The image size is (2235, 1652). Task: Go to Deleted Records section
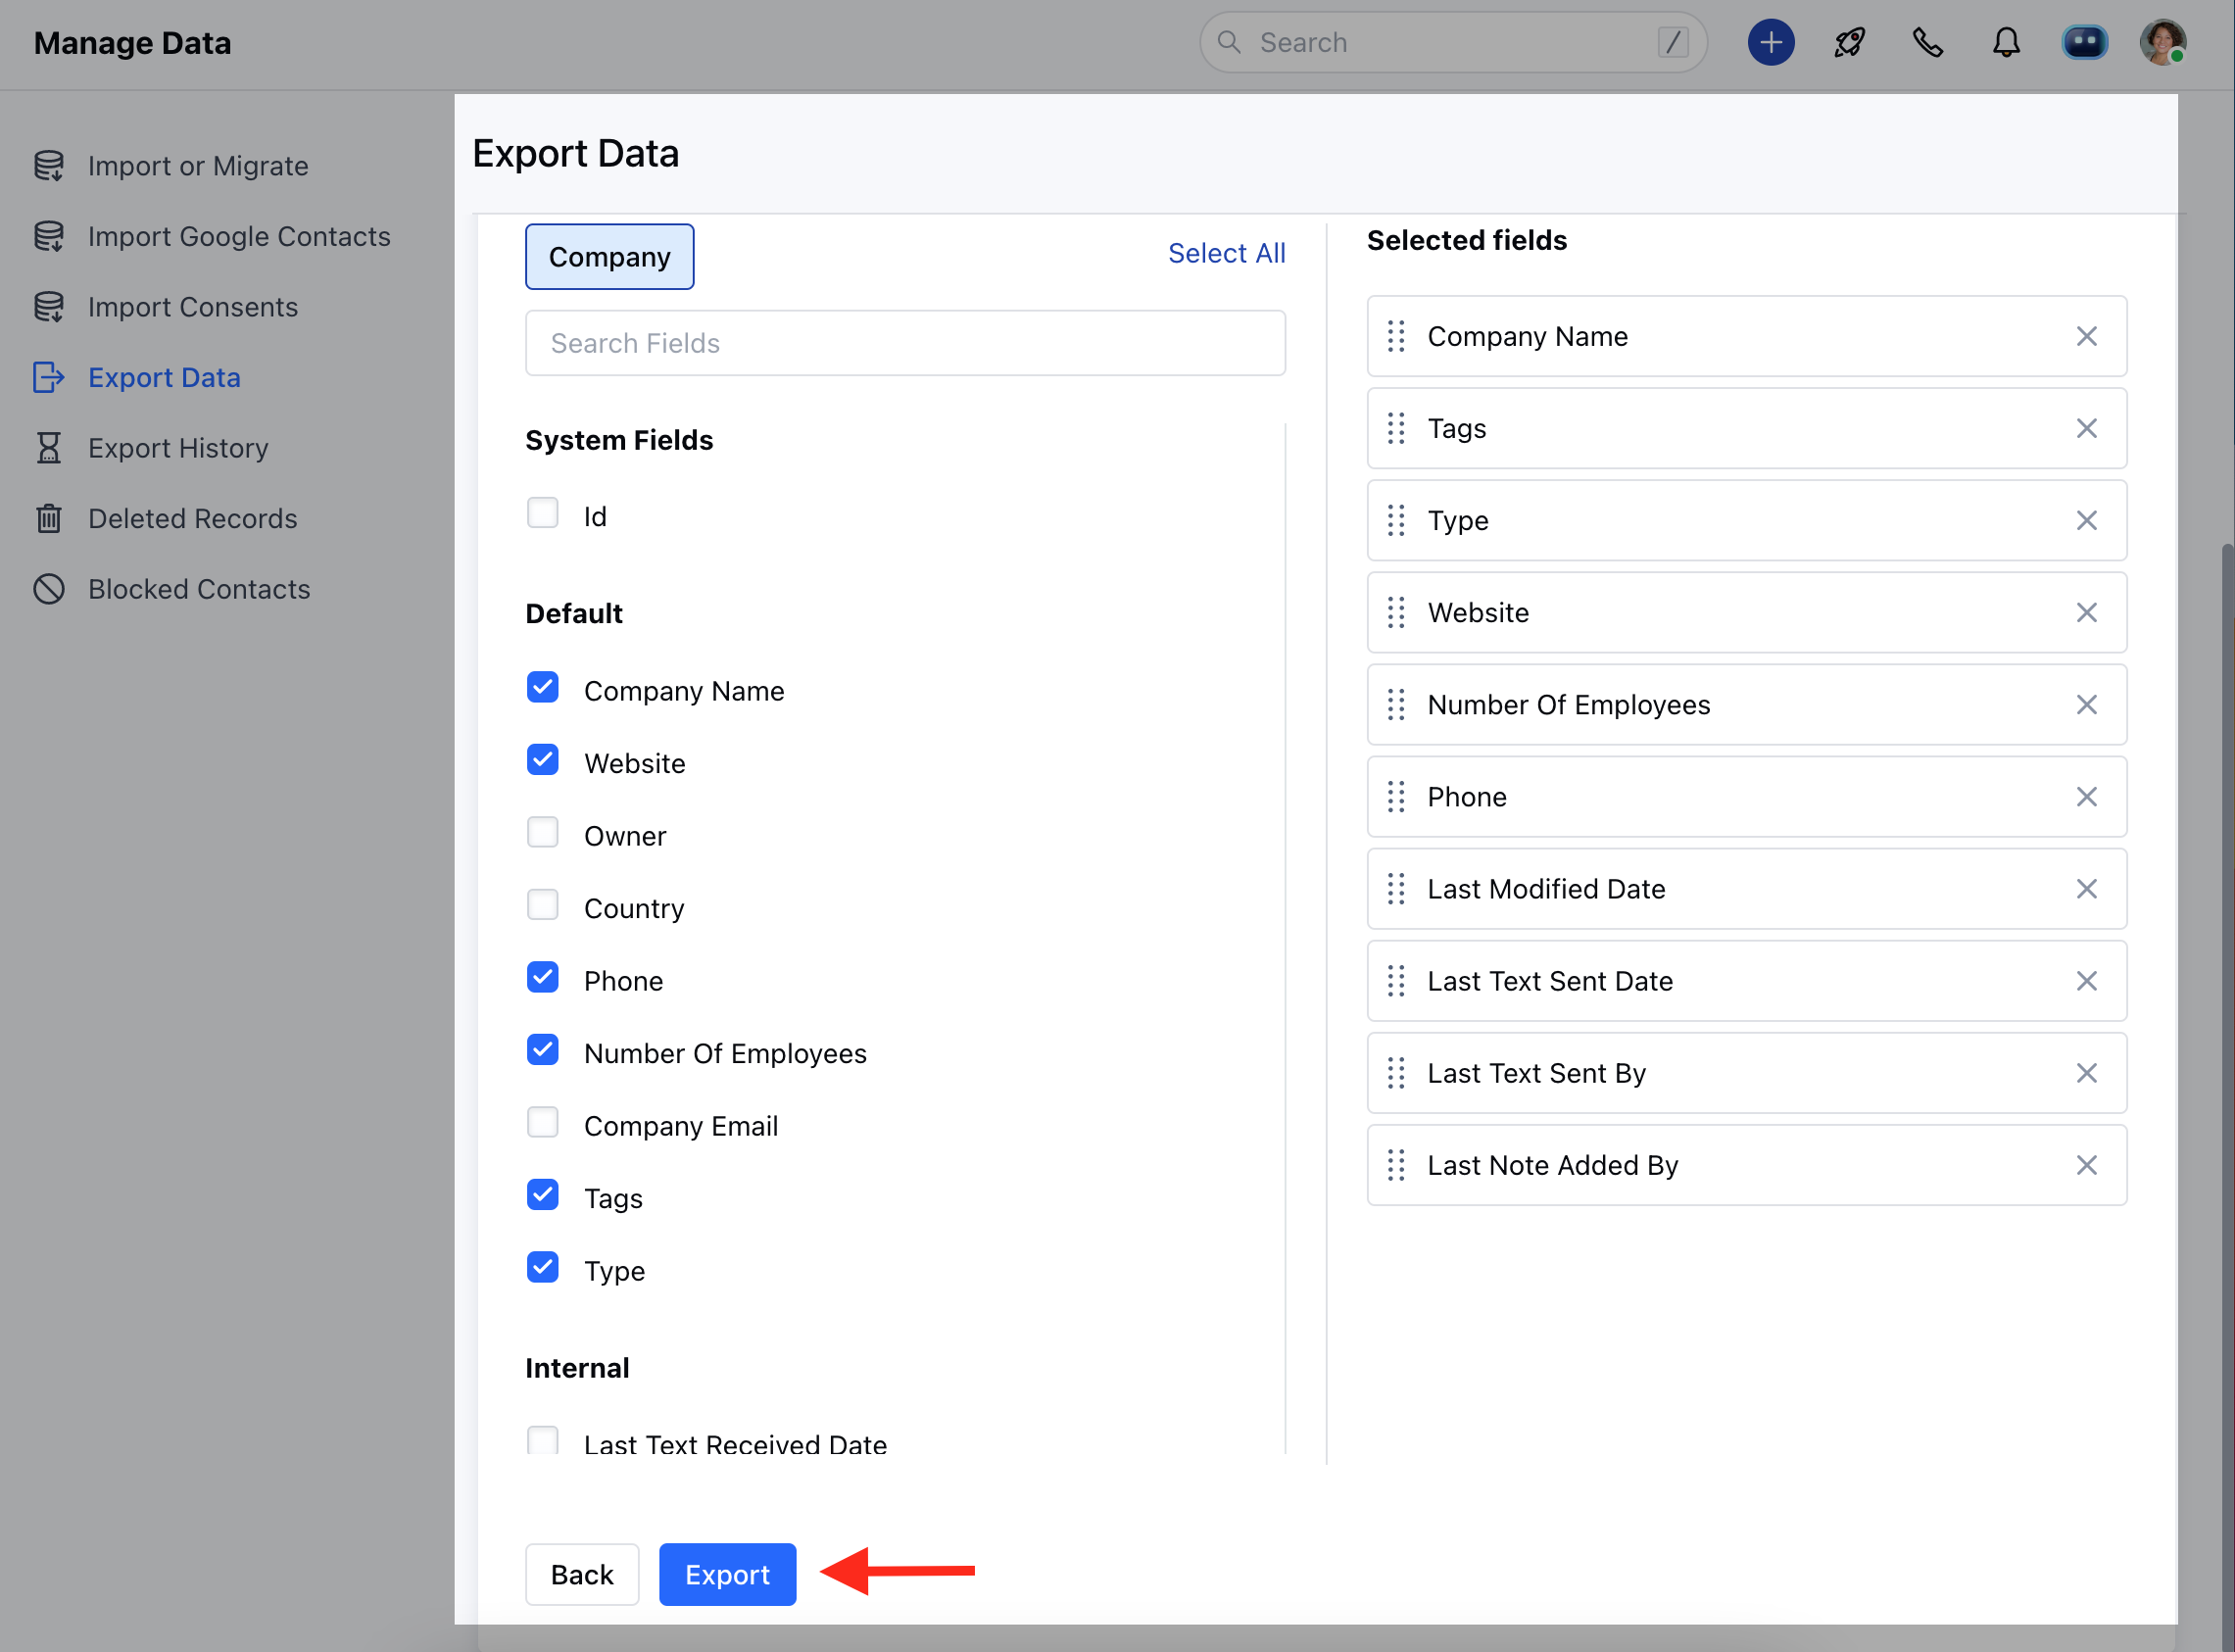(192, 519)
